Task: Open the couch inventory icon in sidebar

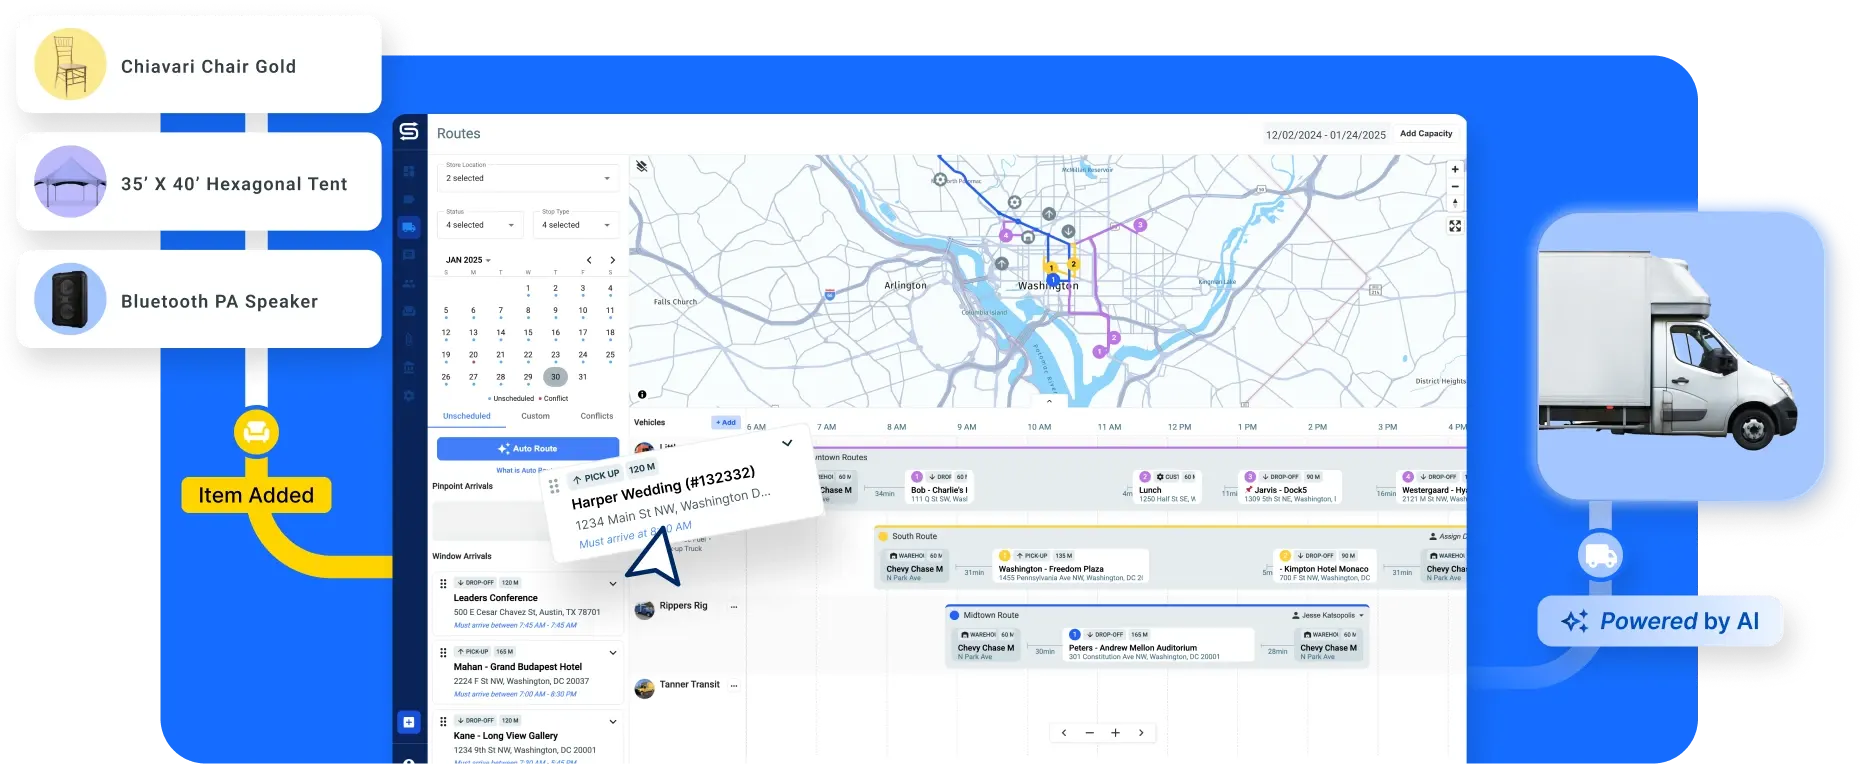Action: pyautogui.click(x=409, y=311)
